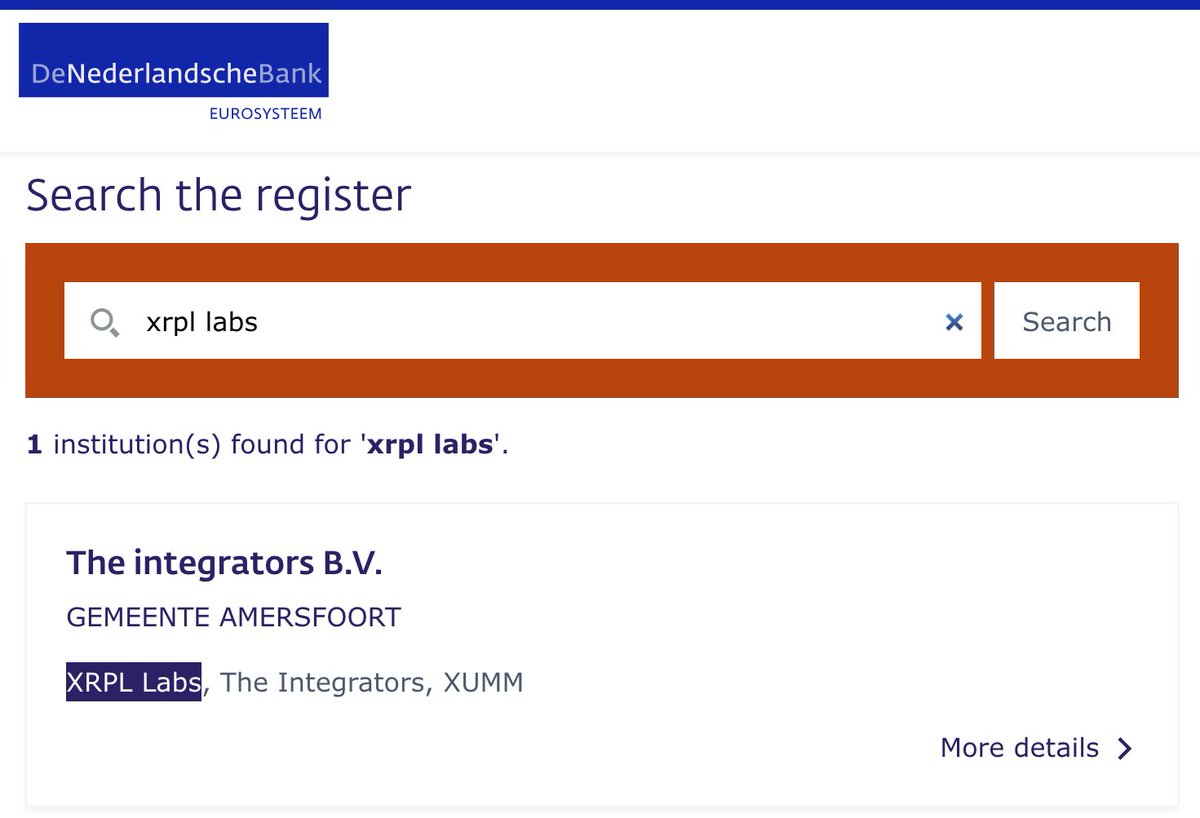The height and width of the screenshot is (818, 1200).
Task: Open More details link
Action: coord(1019,748)
